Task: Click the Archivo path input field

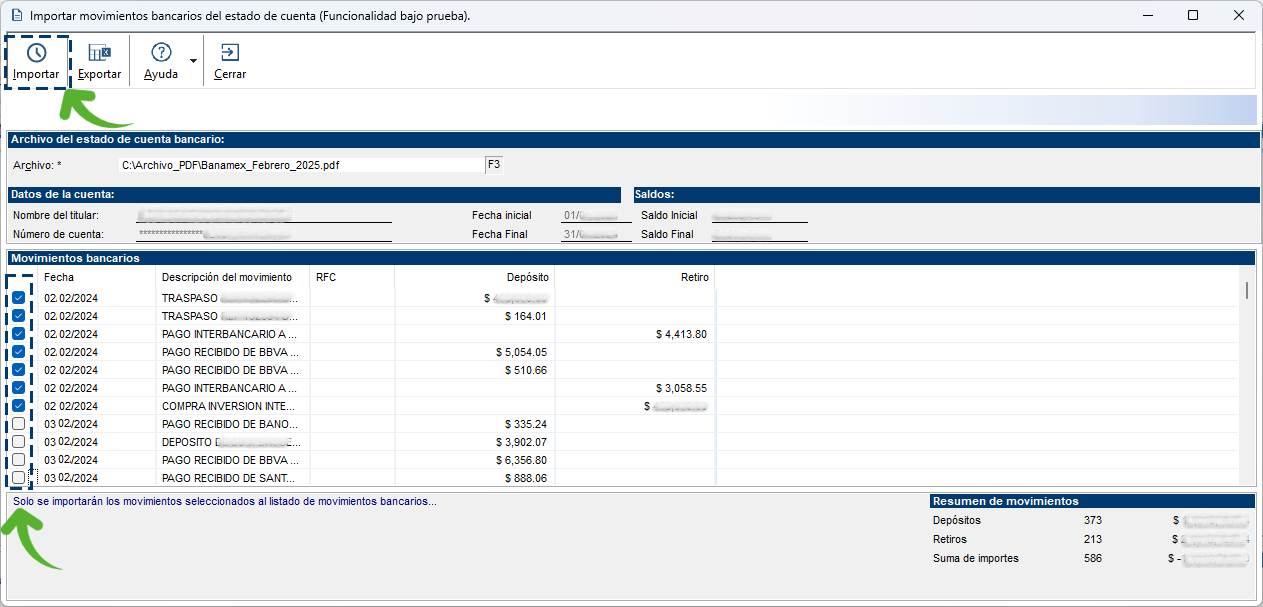Action: (x=300, y=165)
